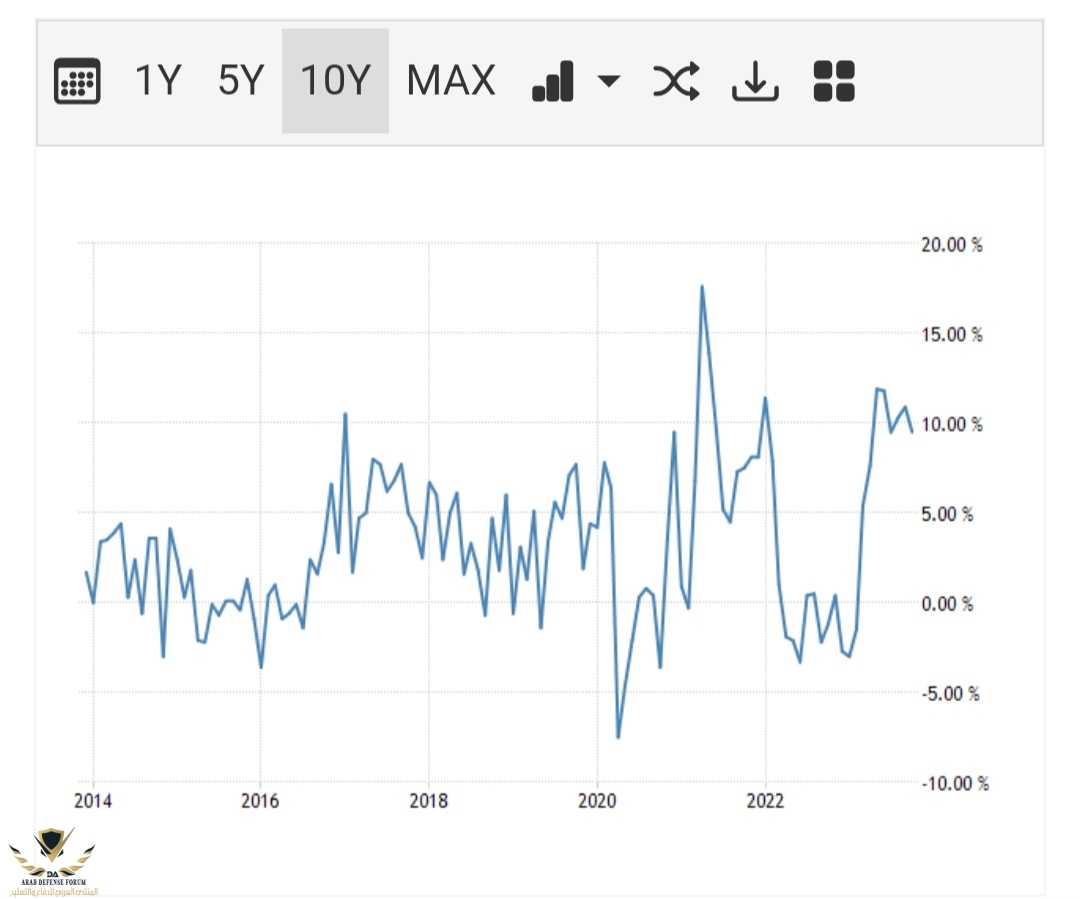The width and height of the screenshot is (1080, 899).
Task: Expand the chart type dropdown arrow
Action: click(608, 80)
